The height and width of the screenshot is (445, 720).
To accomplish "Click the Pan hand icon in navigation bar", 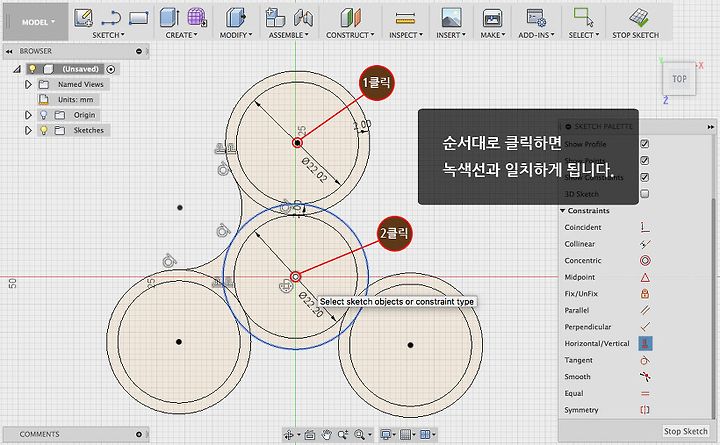I will coord(326,434).
